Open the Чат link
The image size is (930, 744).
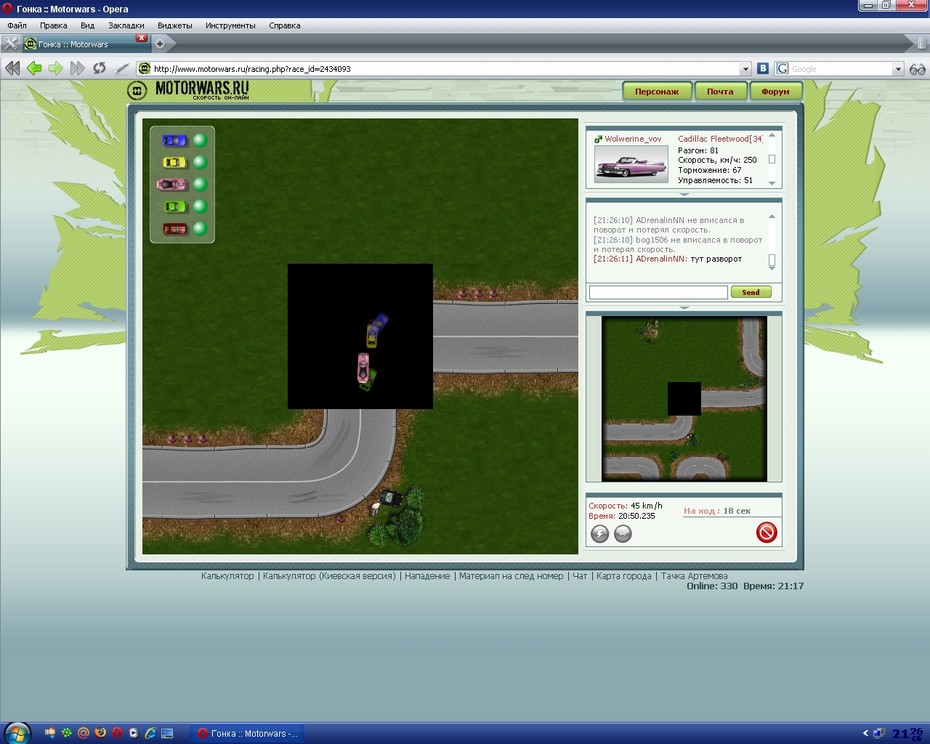pyautogui.click(x=579, y=576)
